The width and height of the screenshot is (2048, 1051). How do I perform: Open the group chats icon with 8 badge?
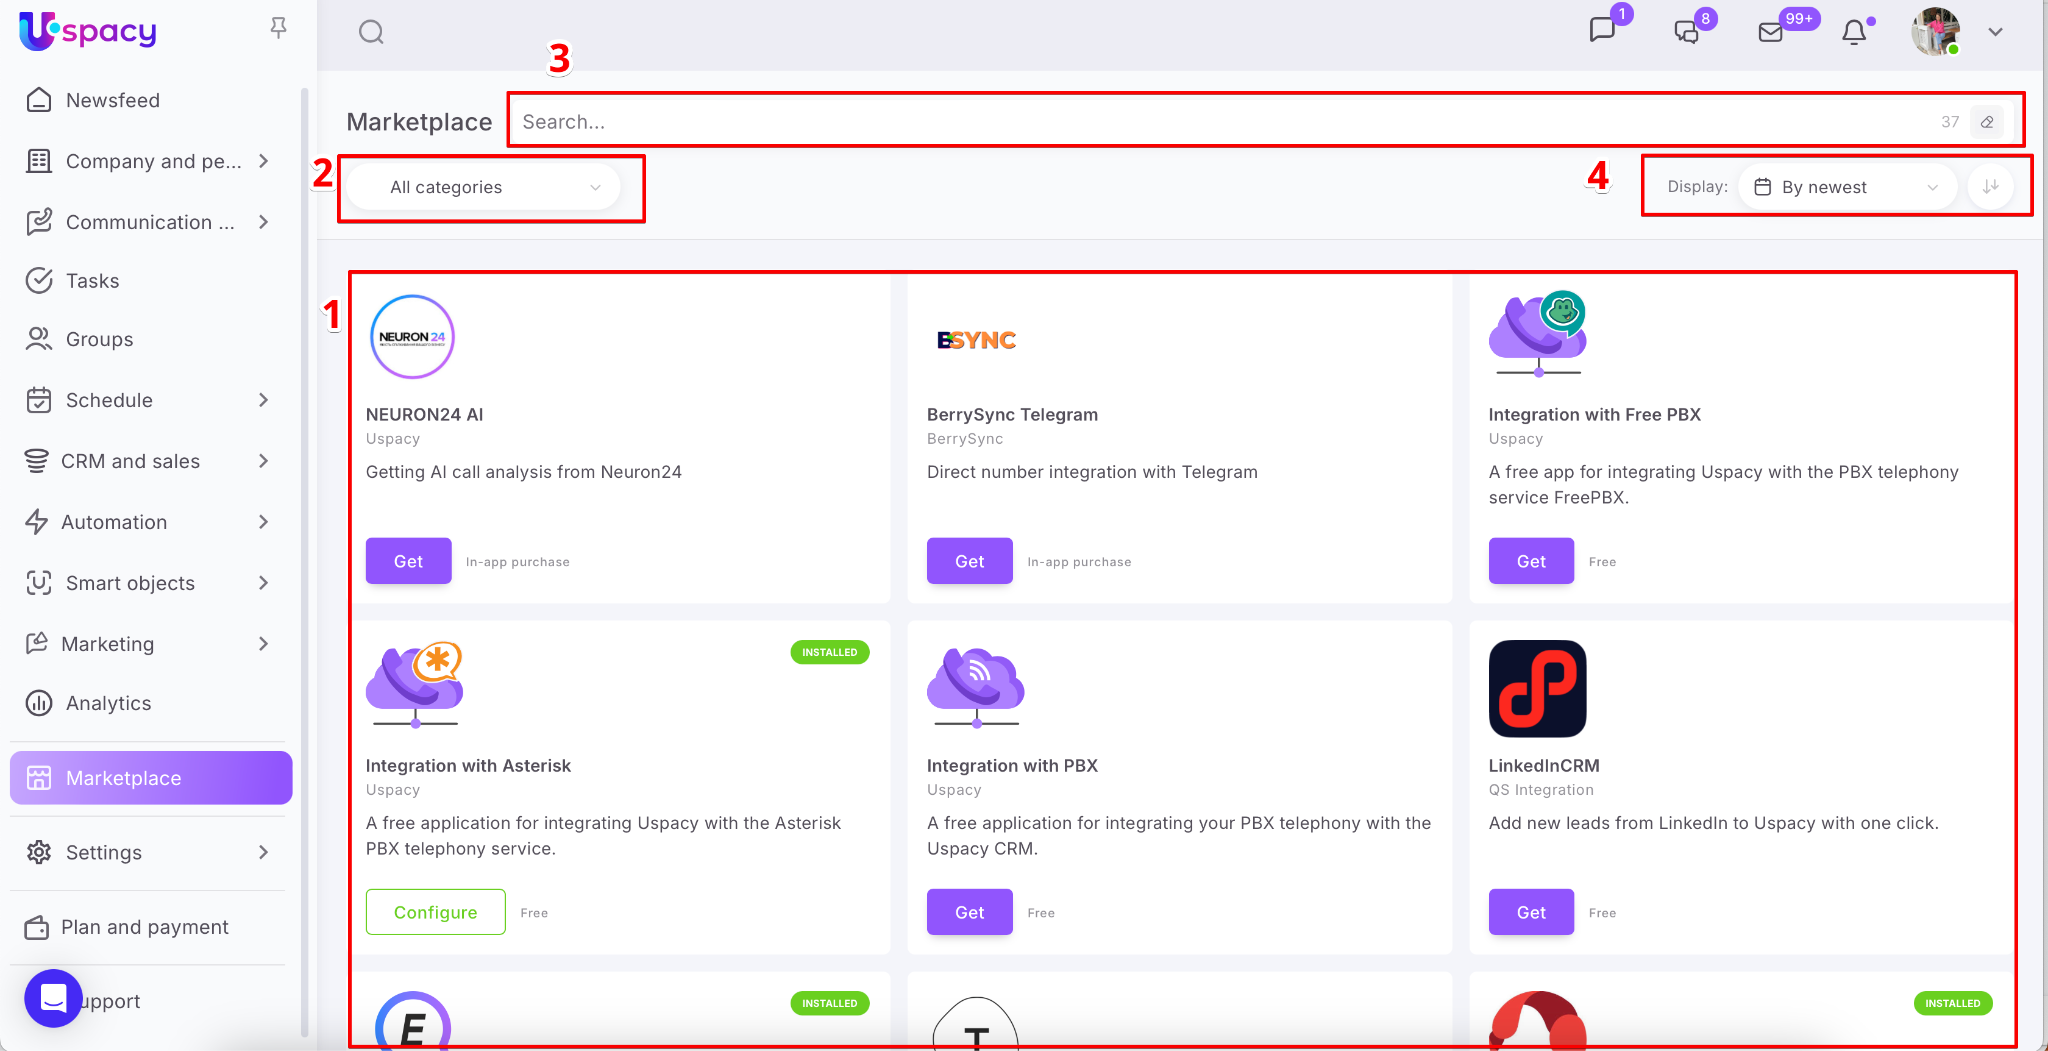pyautogui.click(x=1687, y=32)
